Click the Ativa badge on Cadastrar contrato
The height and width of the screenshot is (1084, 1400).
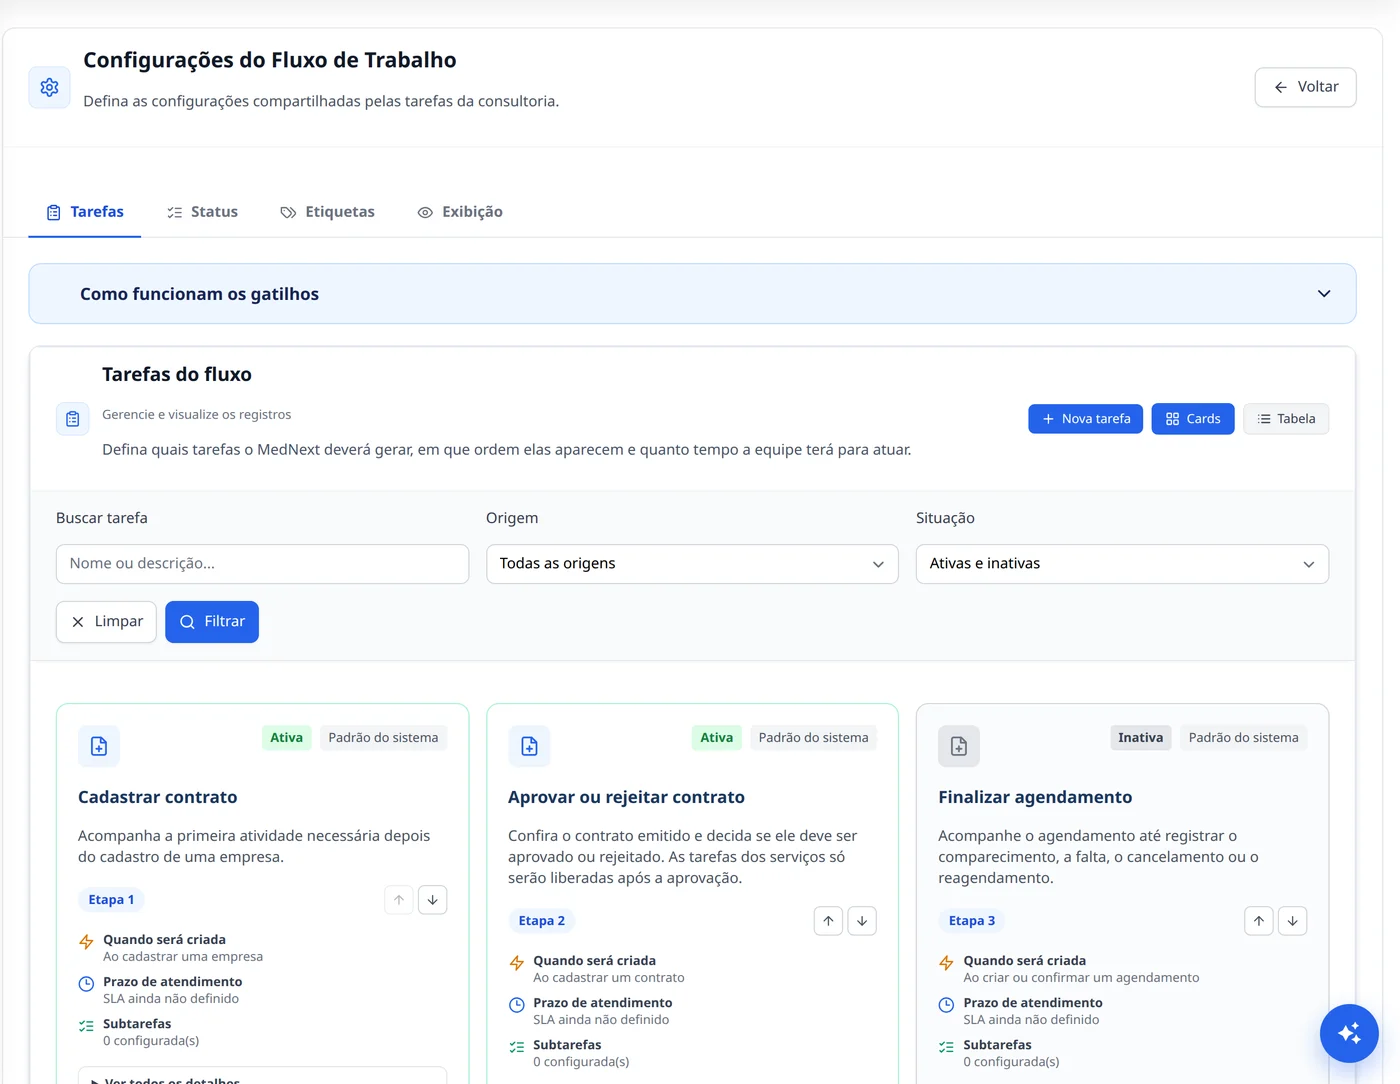point(286,738)
